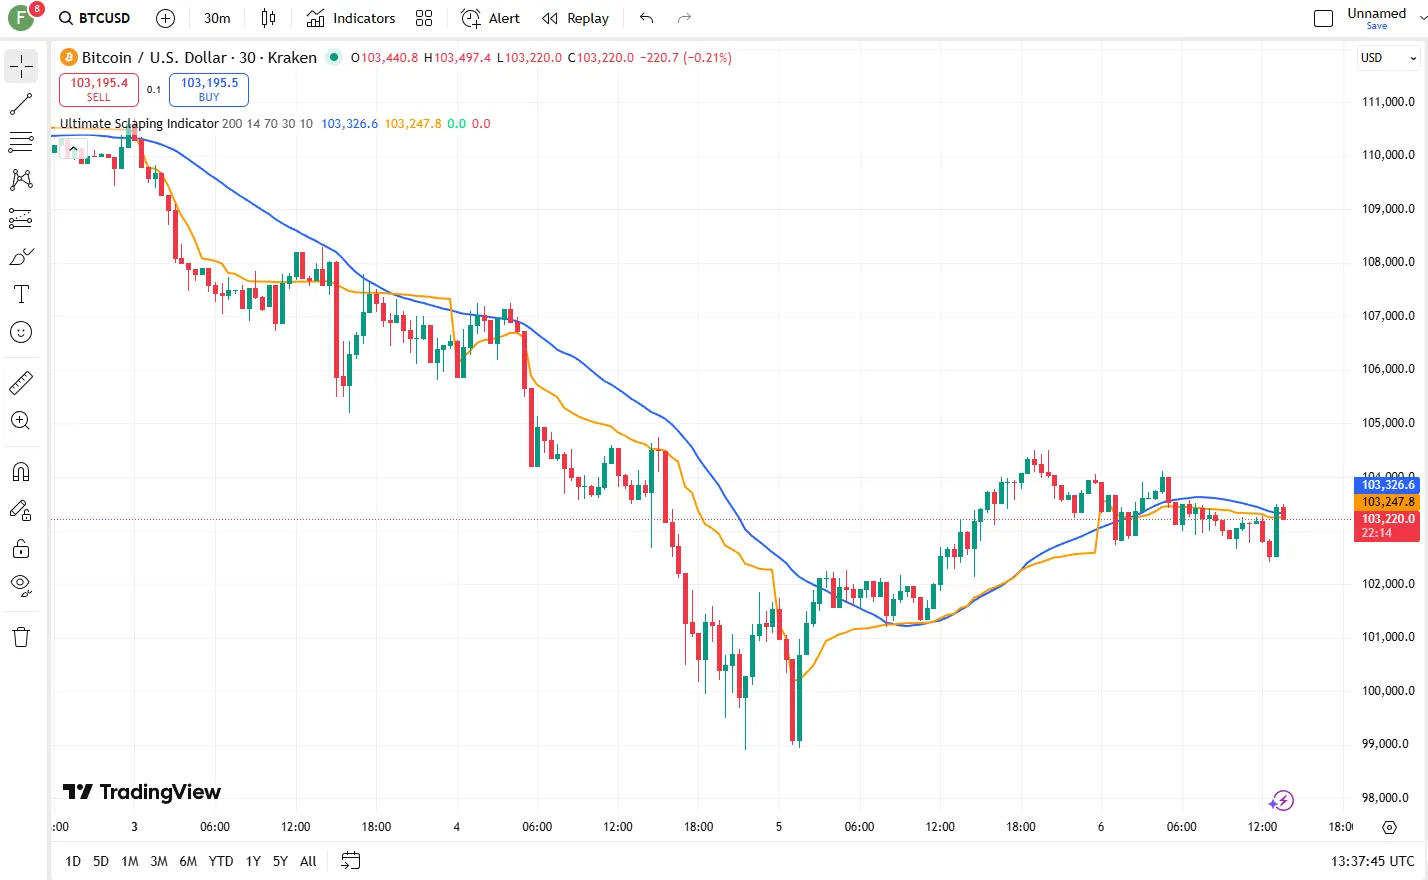1428x880 pixels.
Task: Open the Indicators panel
Action: tap(352, 18)
